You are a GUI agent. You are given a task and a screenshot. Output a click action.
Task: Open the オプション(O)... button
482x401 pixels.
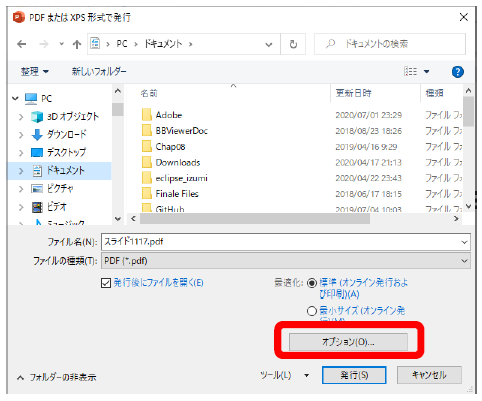[348, 342]
